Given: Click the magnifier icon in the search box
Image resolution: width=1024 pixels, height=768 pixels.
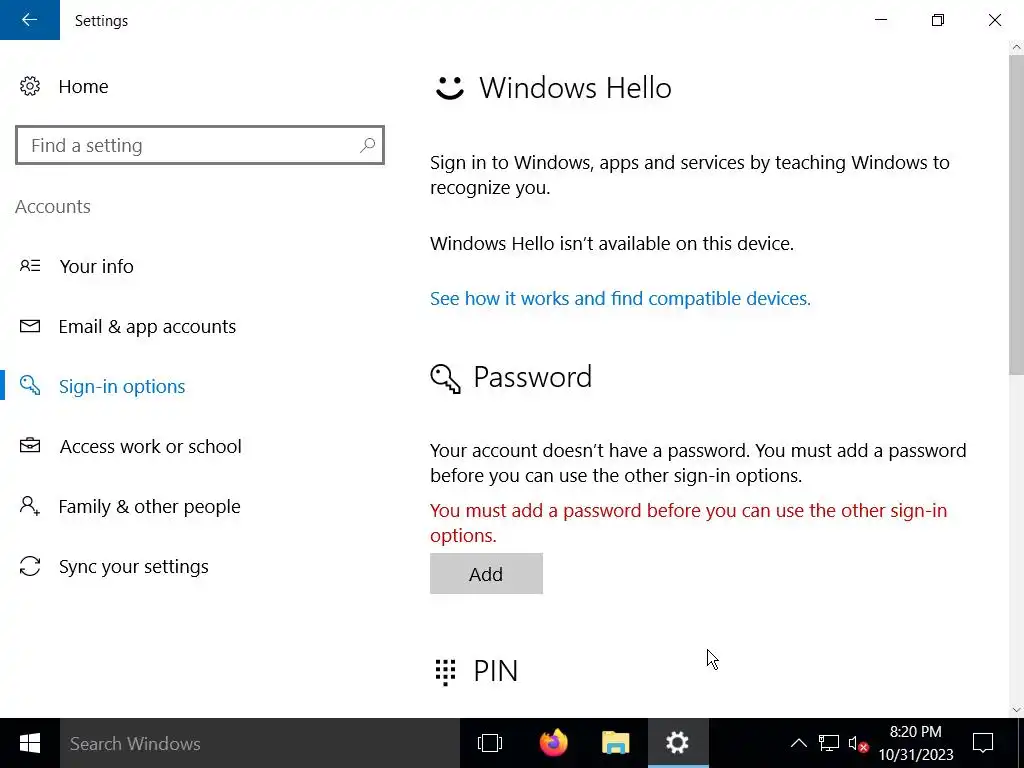Looking at the screenshot, I should click(x=368, y=145).
